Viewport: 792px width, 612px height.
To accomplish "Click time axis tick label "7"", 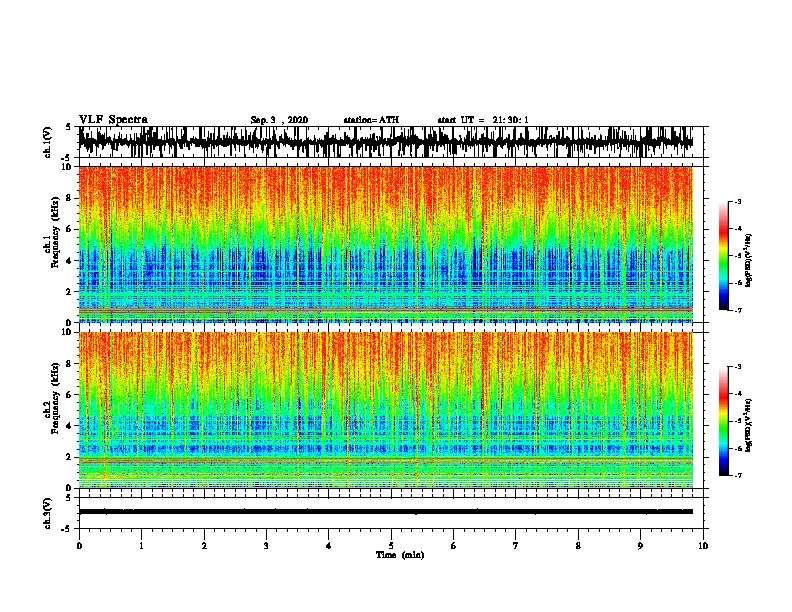I will (x=516, y=546).
